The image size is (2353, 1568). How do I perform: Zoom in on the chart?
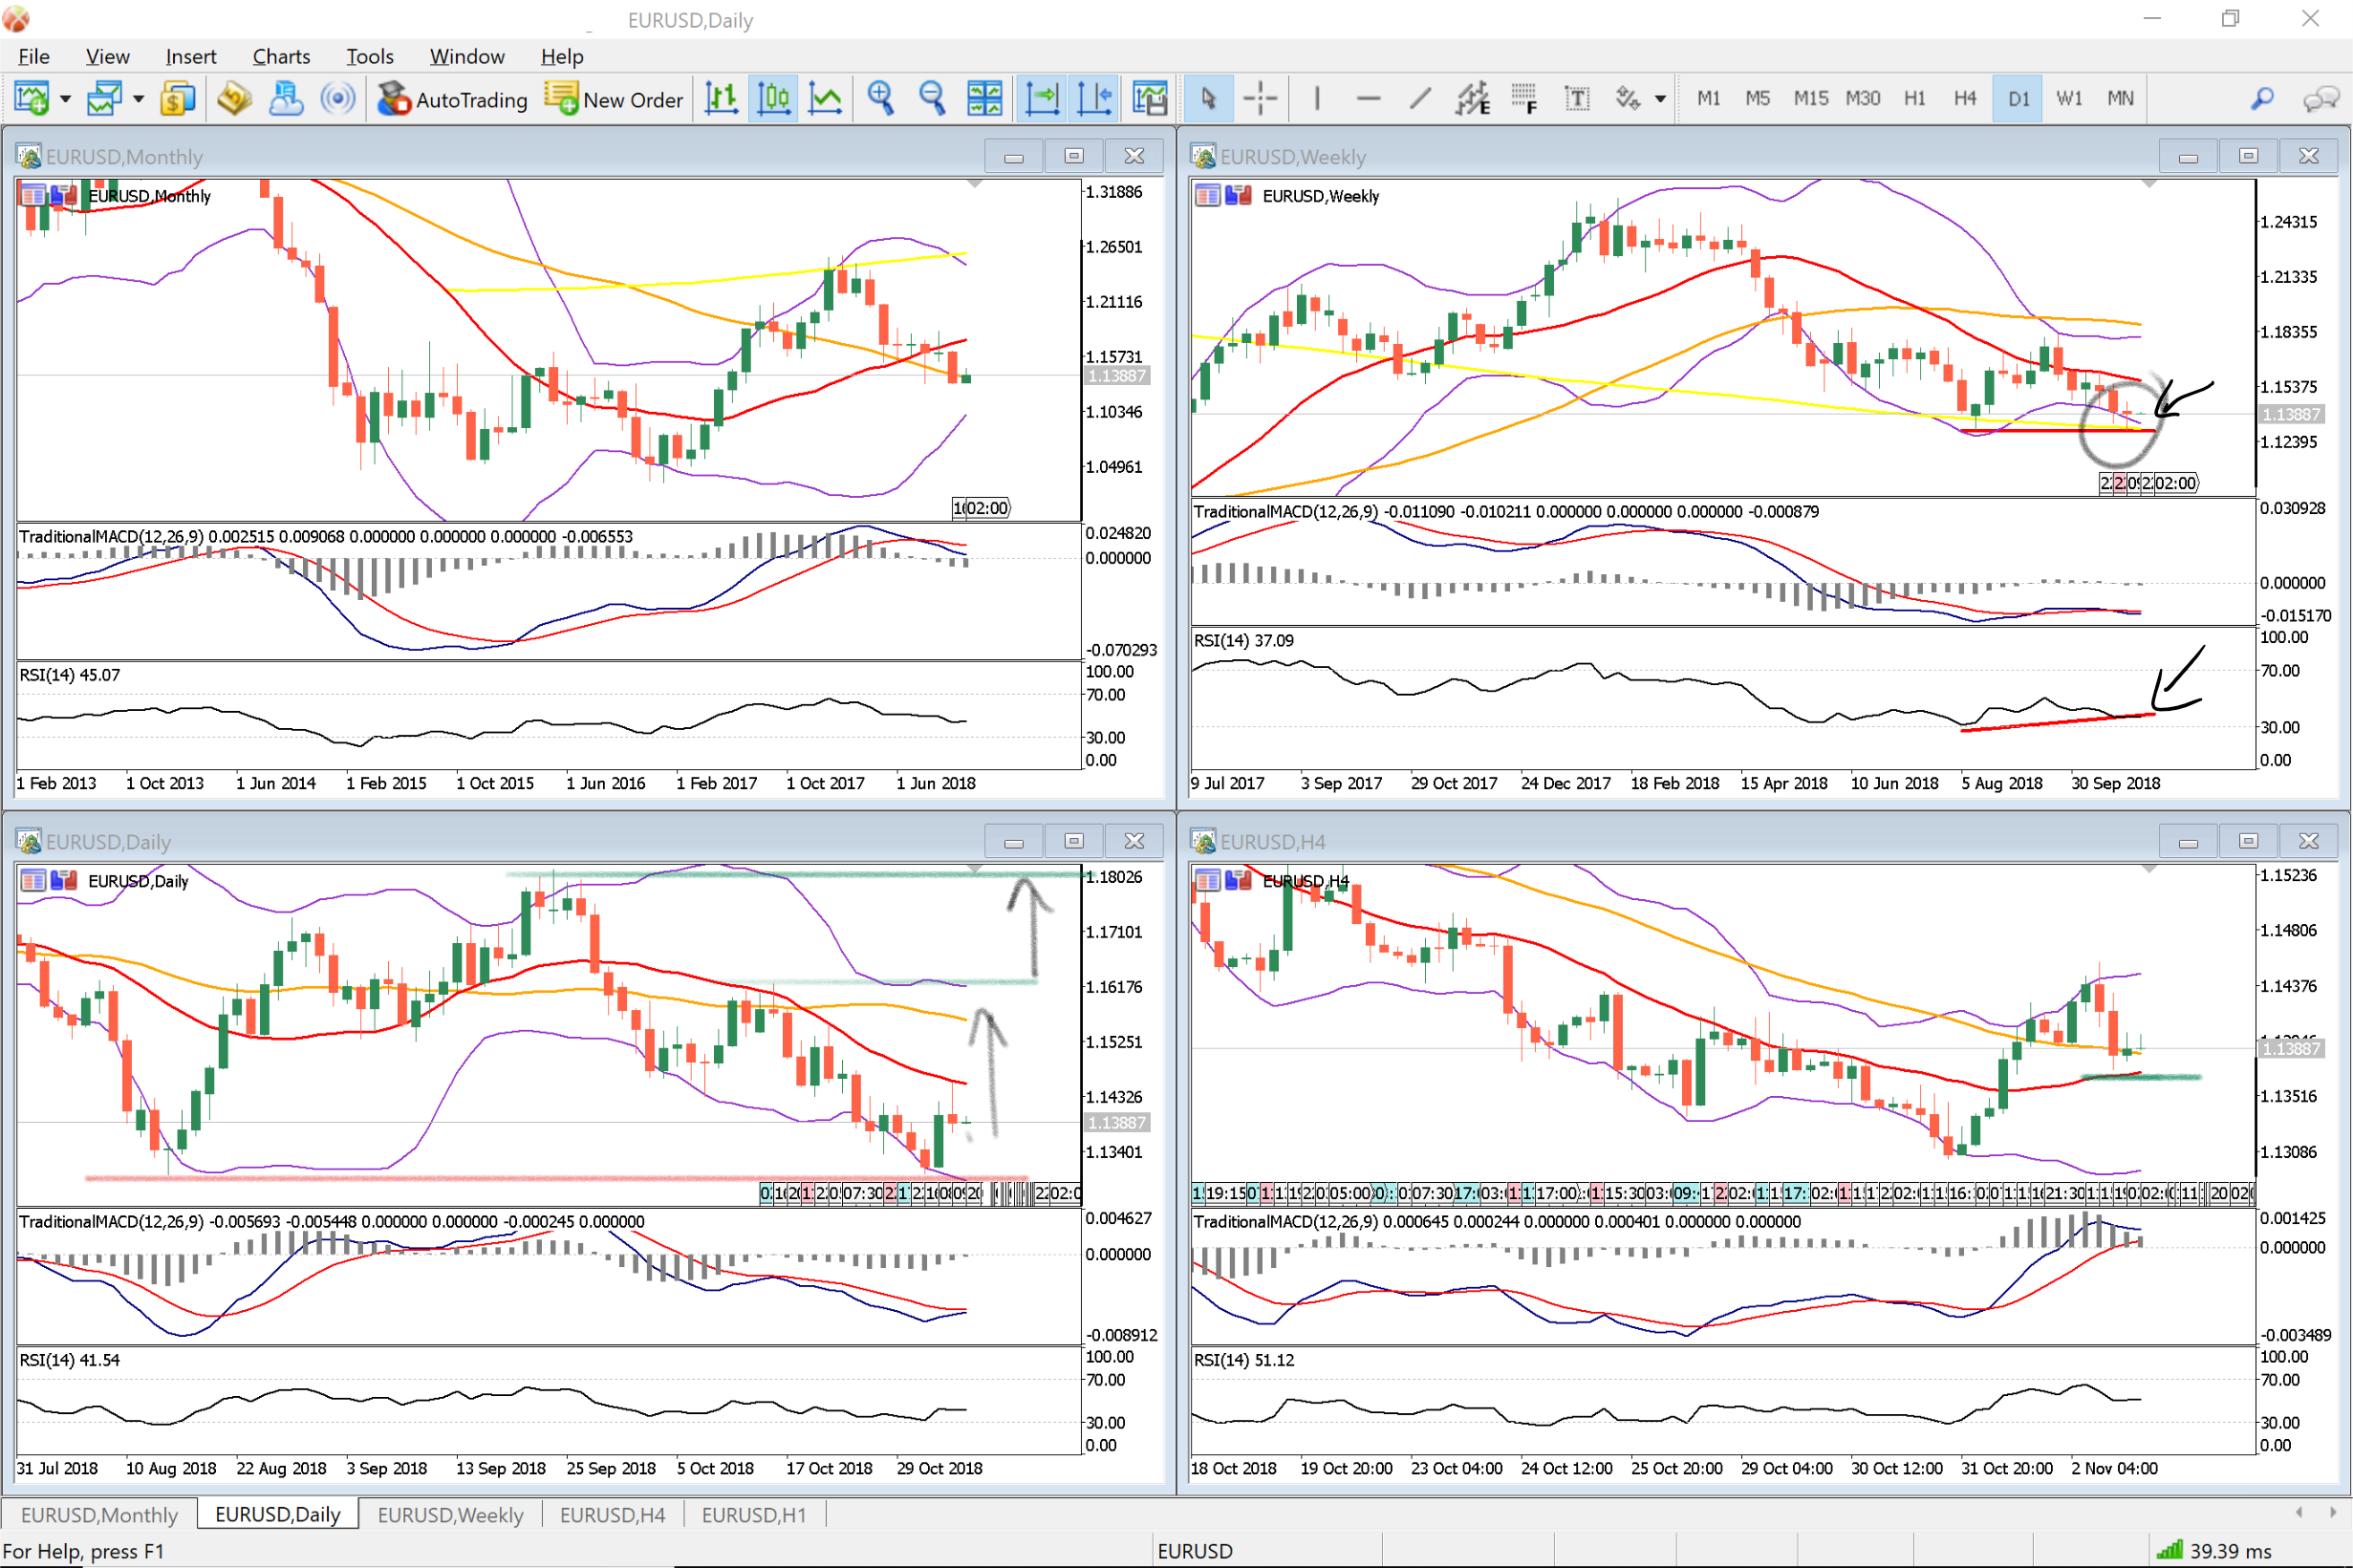[880, 98]
